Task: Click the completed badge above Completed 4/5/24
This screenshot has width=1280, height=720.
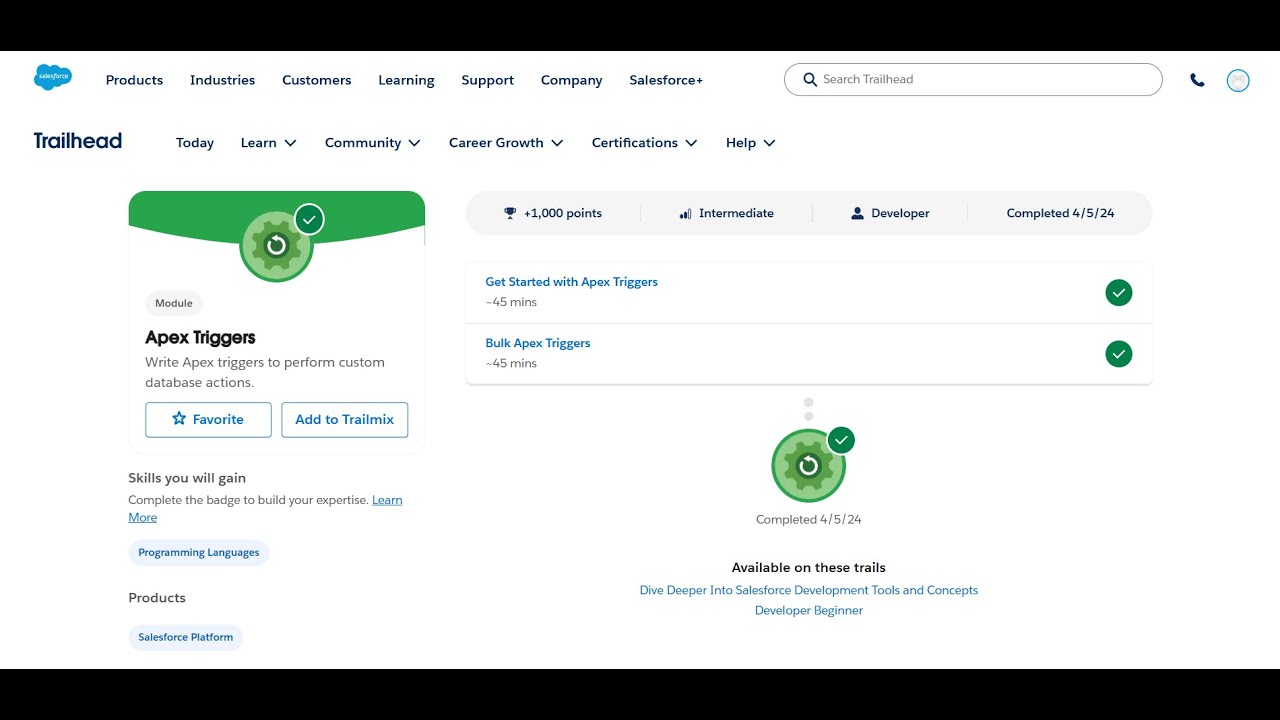Action: pyautogui.click(x=809, y=465)
